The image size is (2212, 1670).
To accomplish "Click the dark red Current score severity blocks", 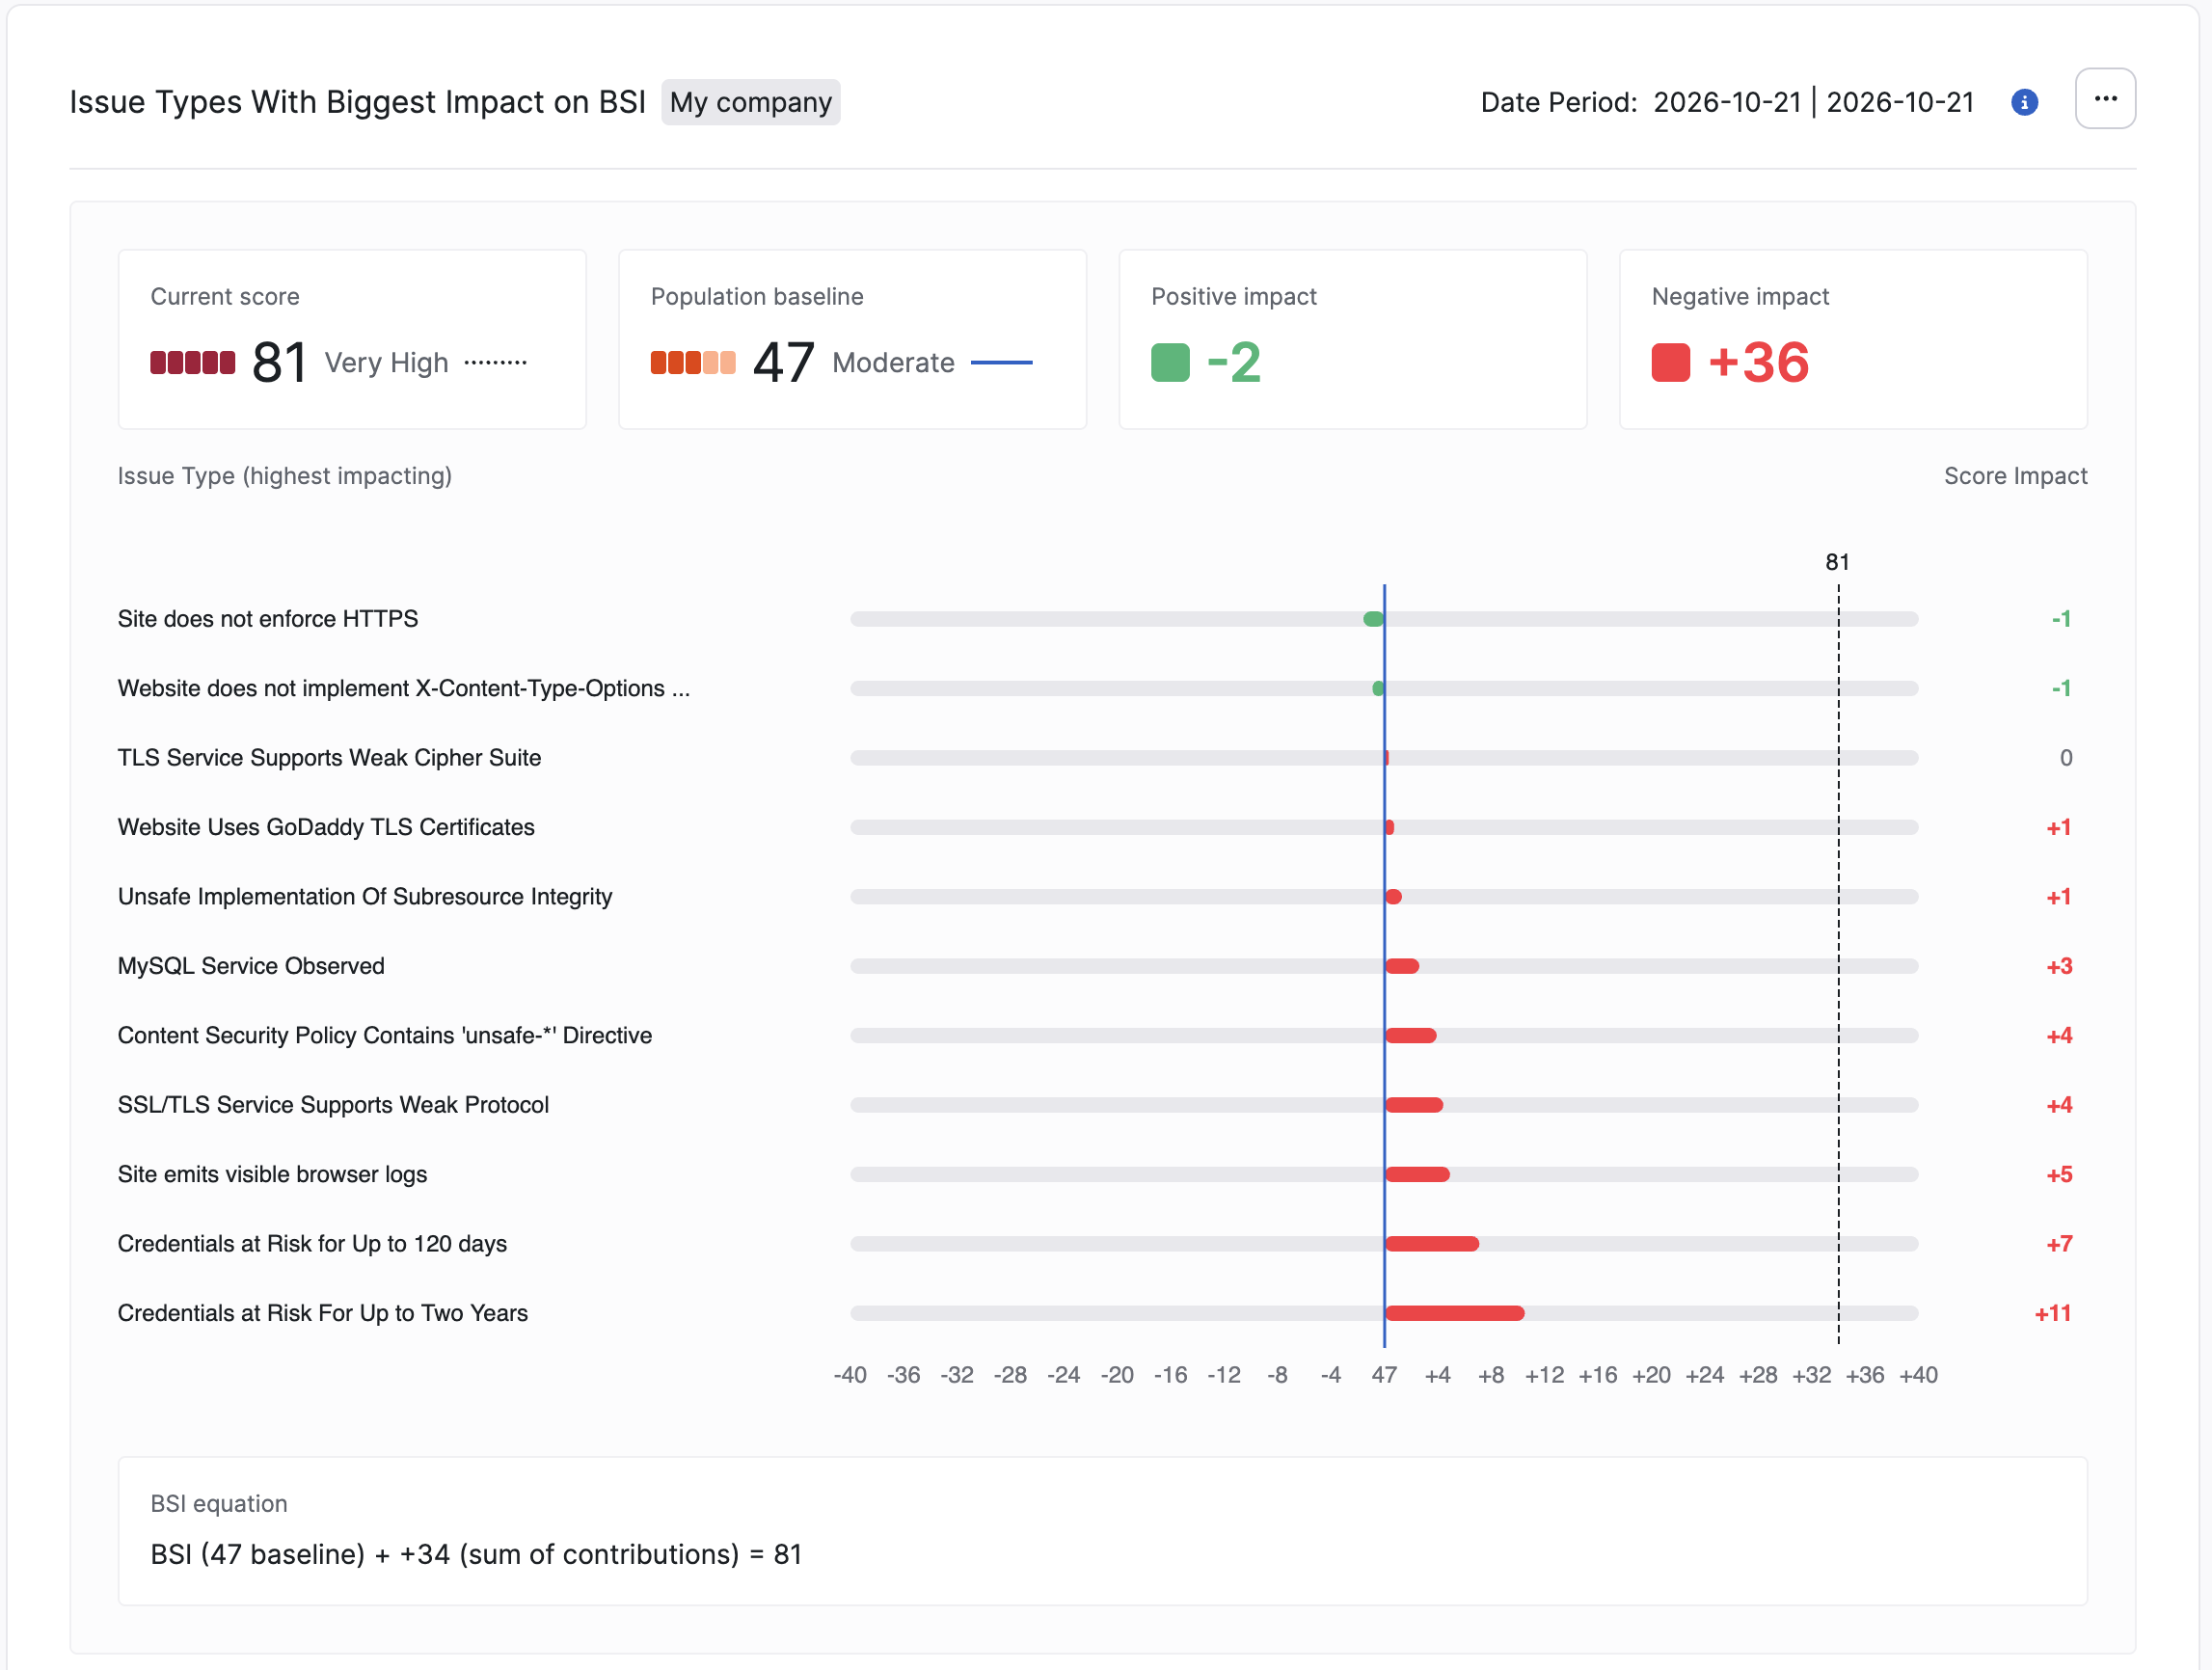I will tap(193, 362).
